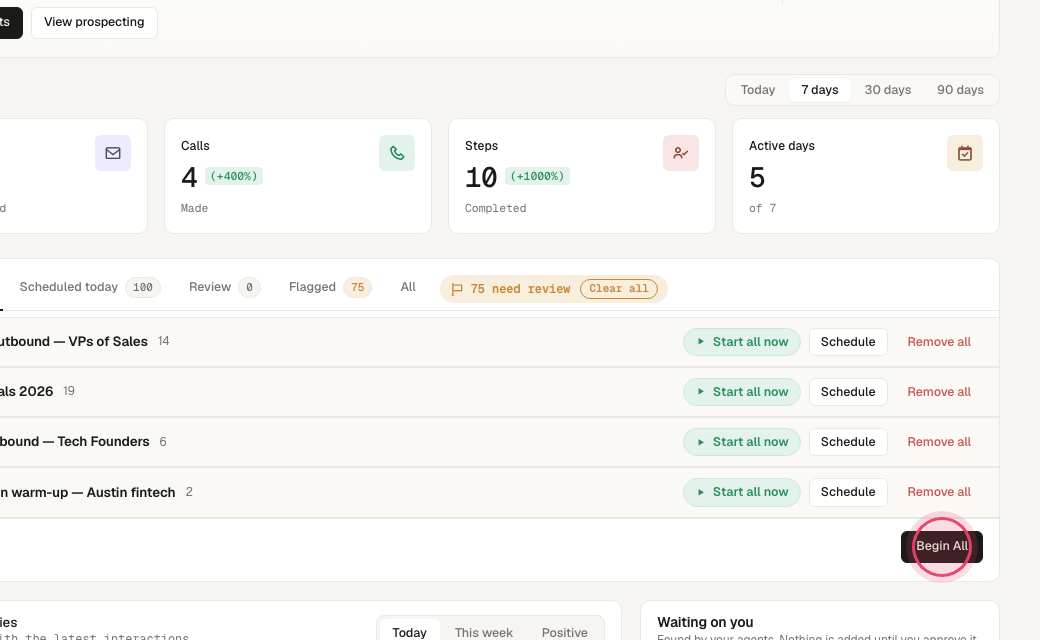Click the 75 need review label
Screen dimensions: 1040x640
click(520, 289)
